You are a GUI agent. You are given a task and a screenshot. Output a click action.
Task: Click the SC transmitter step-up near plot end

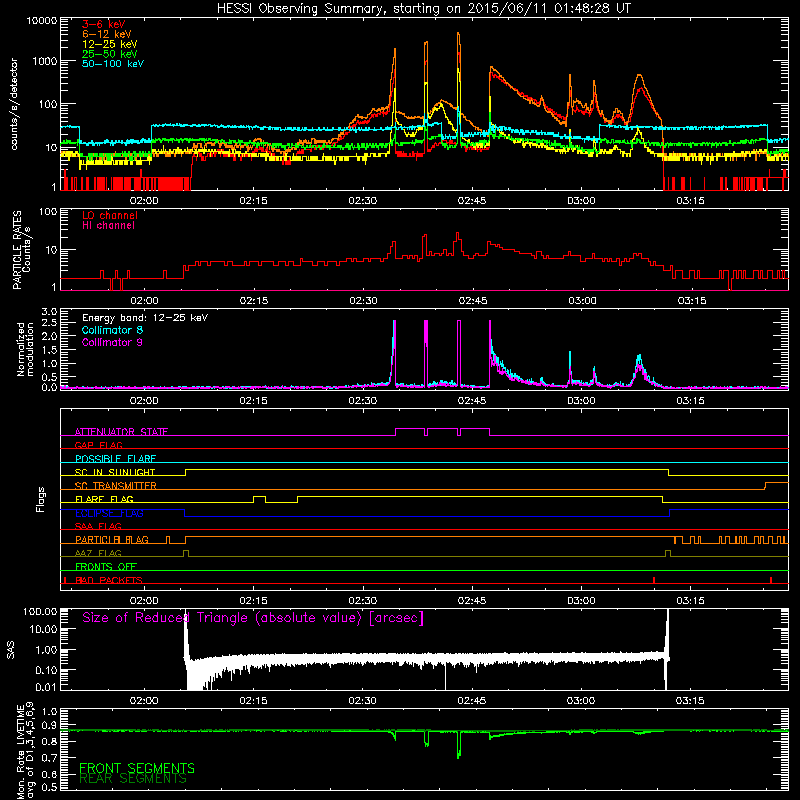coord(765,485)
